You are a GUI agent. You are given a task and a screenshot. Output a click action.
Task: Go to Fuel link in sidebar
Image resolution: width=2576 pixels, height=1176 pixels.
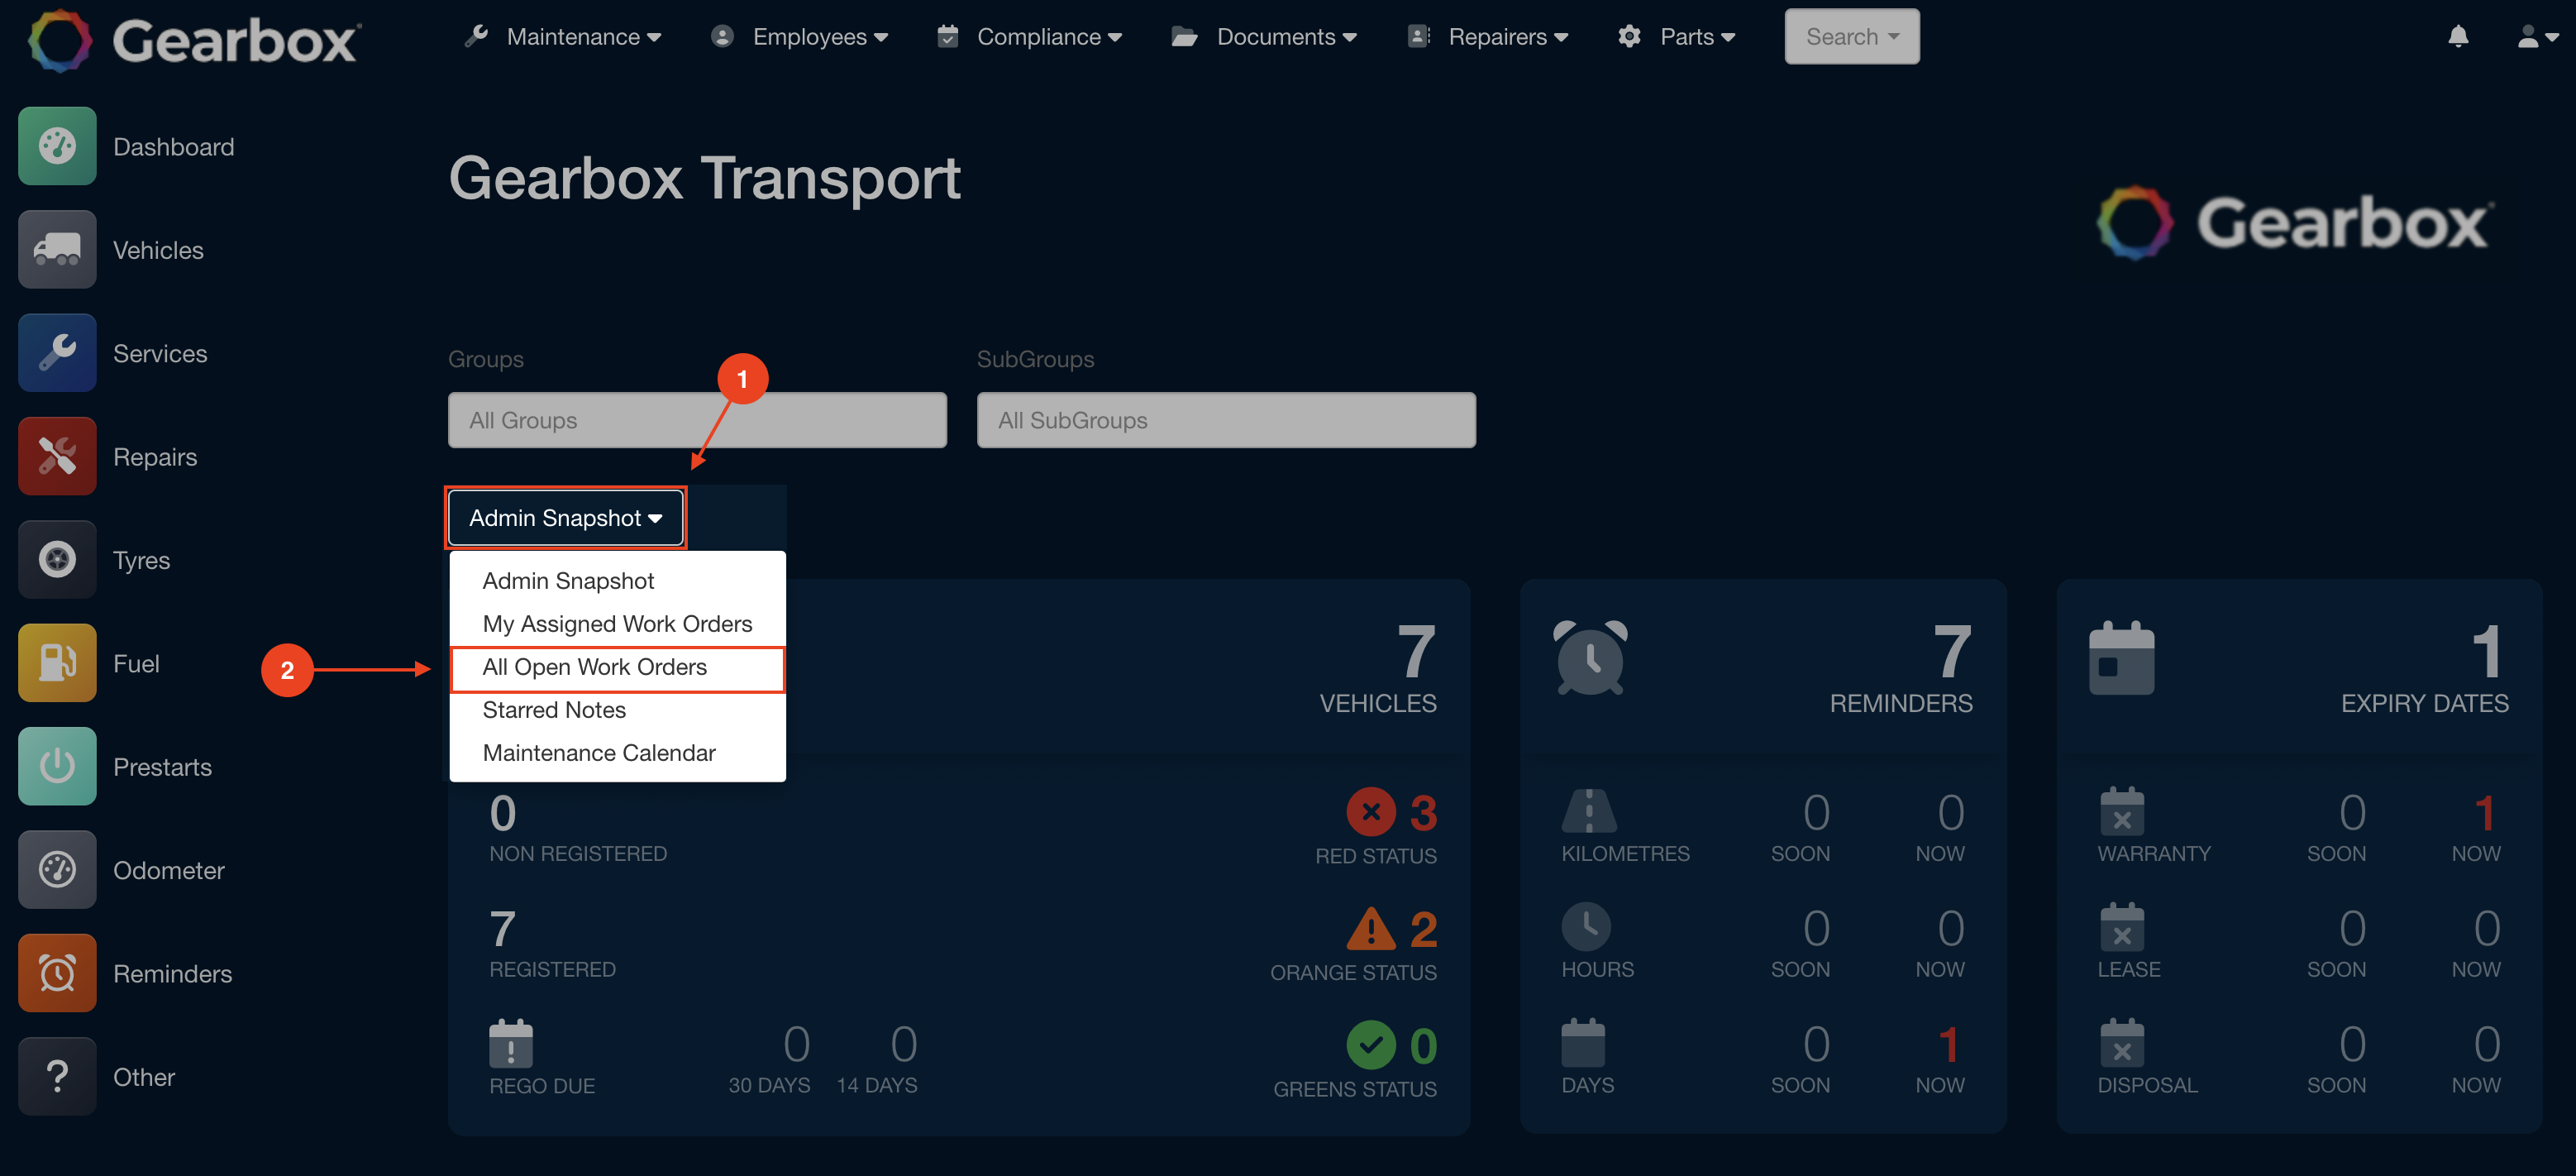[x=136, y=664]
